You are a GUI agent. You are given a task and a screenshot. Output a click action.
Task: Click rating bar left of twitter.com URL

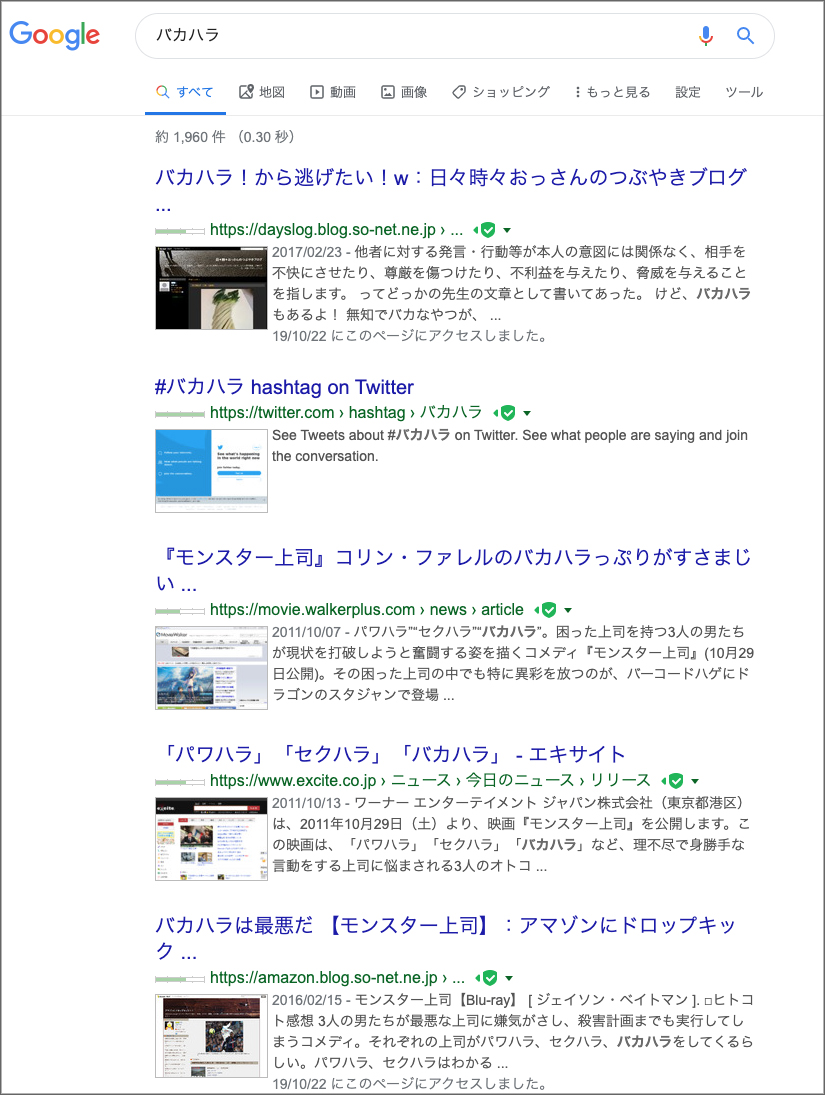point(180,414)
